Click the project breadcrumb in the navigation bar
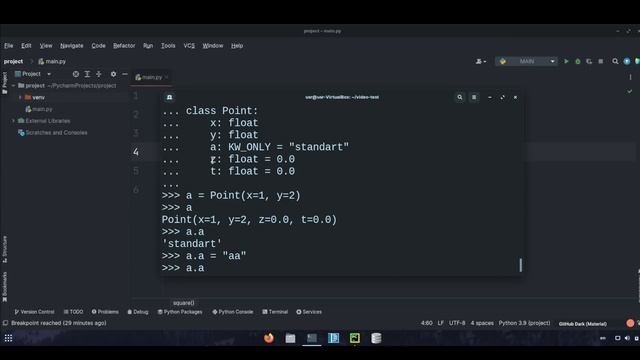The image size is (640, 360). point(13,61)
